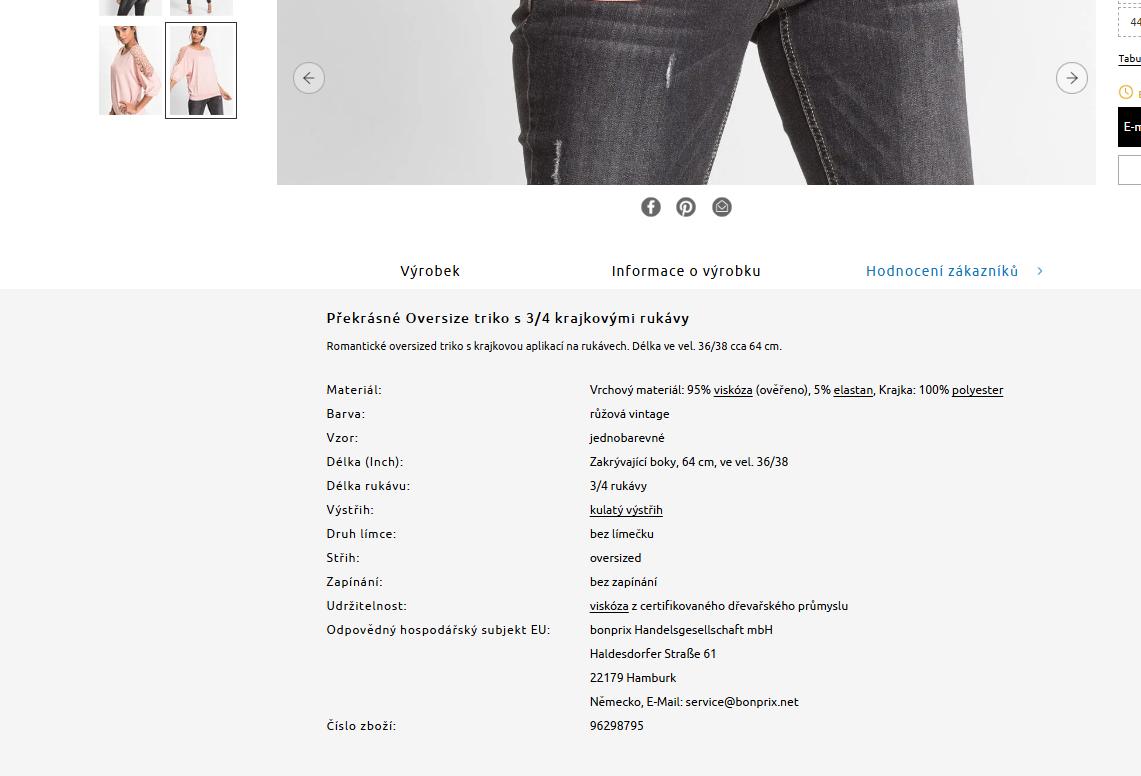Share the product on Facebook
Viewport: 1141px width, 776px height.
tap(651, 207)
